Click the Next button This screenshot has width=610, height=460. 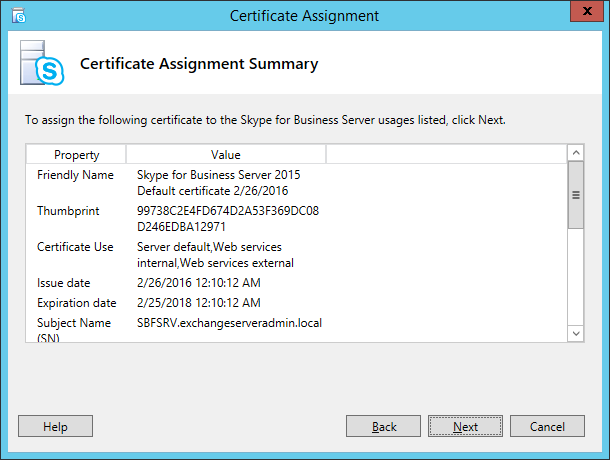pyautogui.click(x=465, y=426)
